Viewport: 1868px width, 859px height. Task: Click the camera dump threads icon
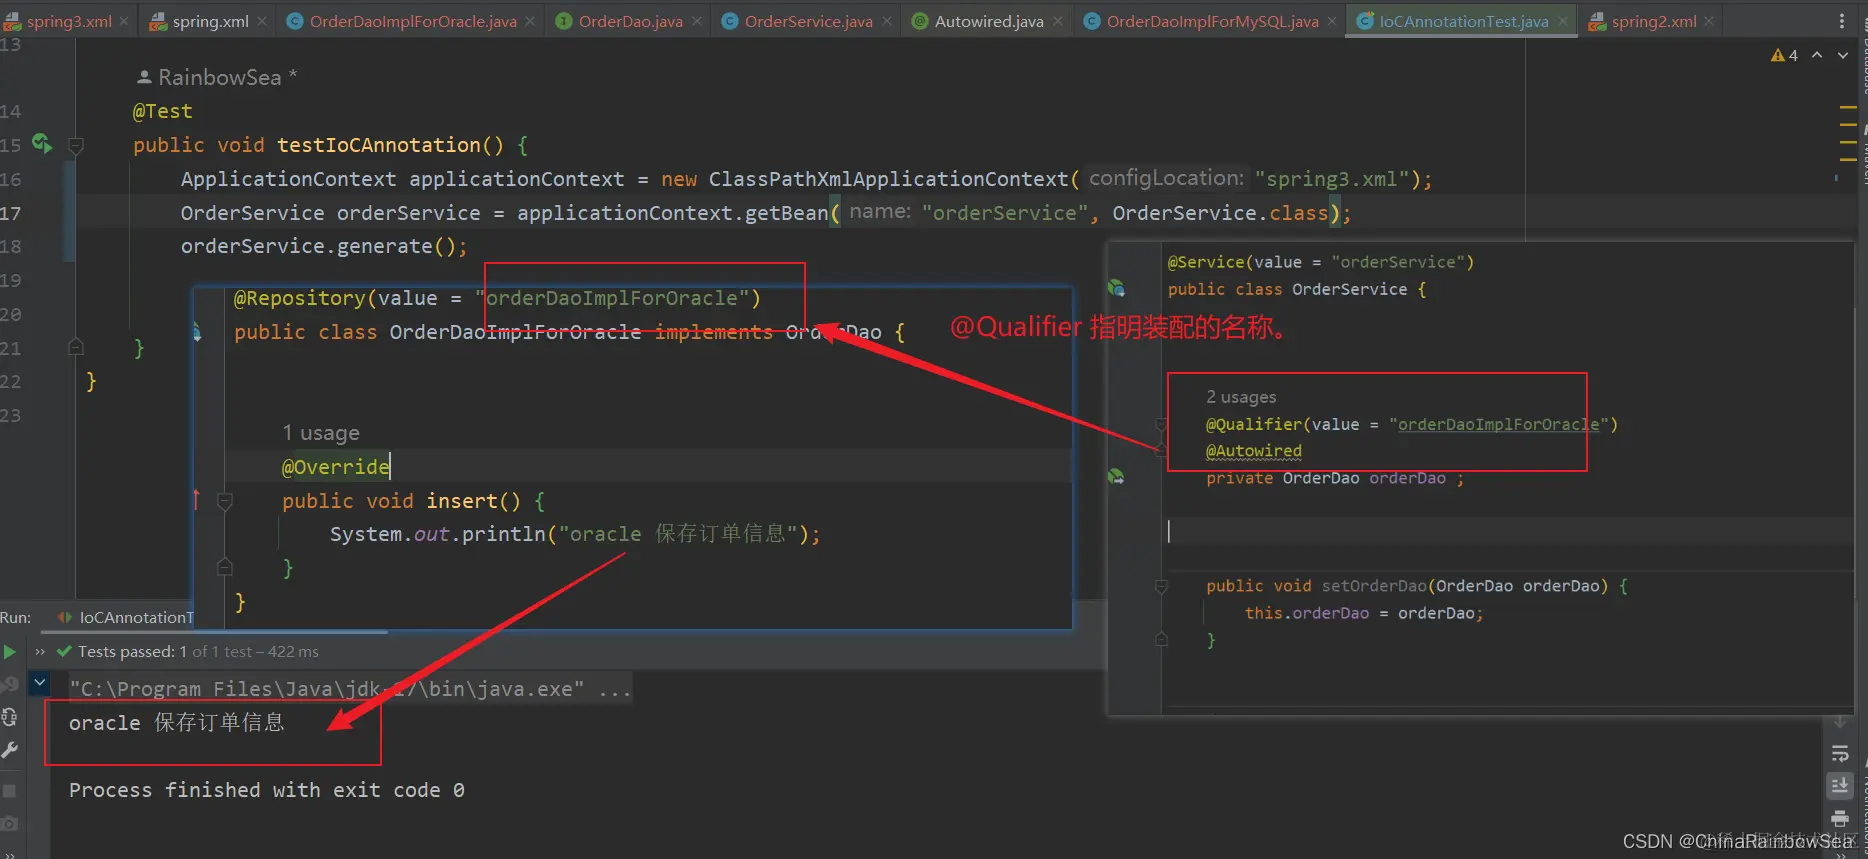[x=10, y=823]
